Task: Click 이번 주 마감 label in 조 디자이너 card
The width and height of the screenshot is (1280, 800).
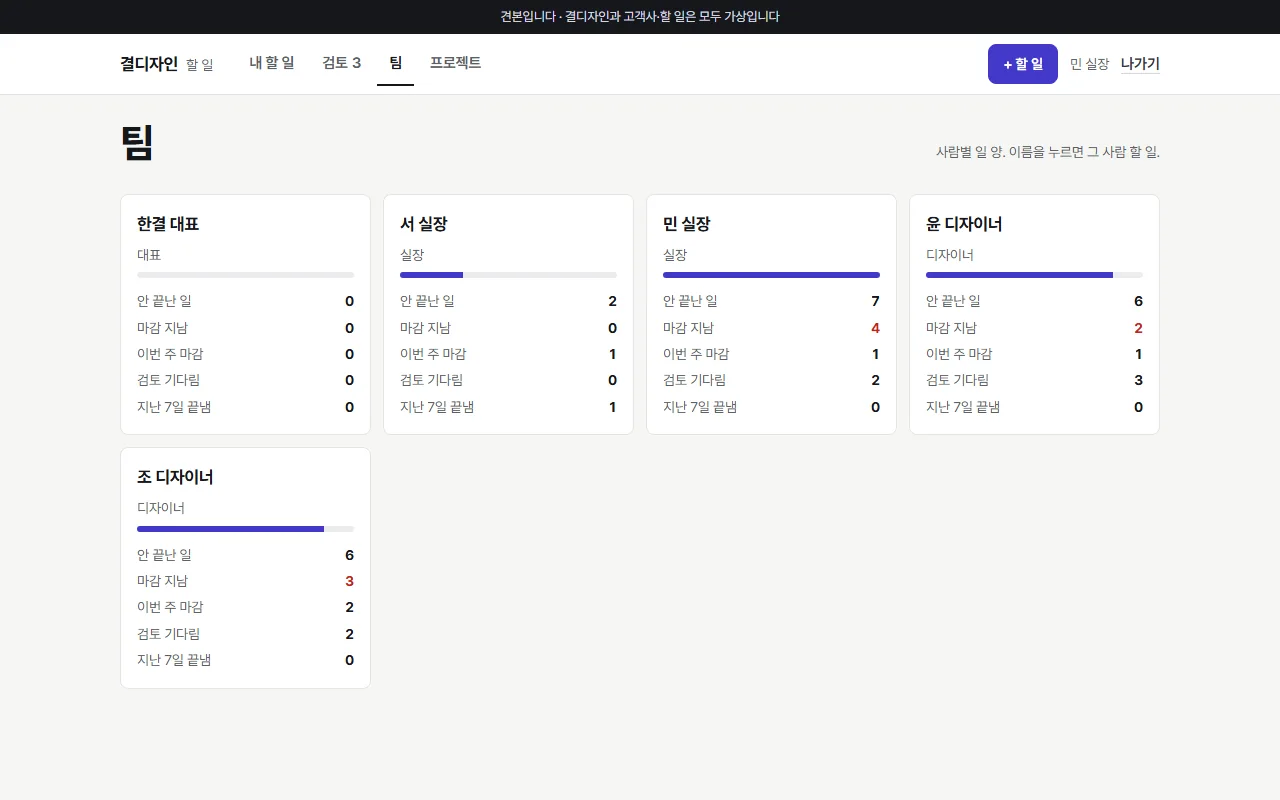Action: click(x=170, y=607)
